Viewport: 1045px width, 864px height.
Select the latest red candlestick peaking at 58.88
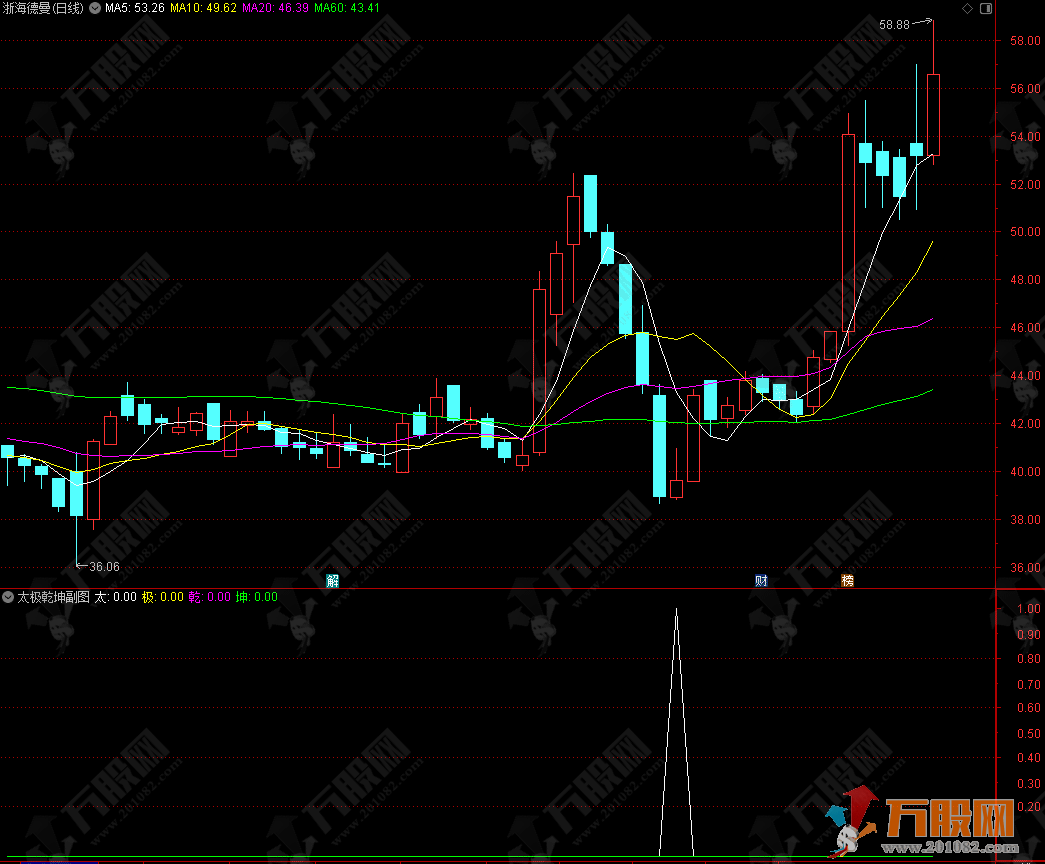click(x=933, y=115)
